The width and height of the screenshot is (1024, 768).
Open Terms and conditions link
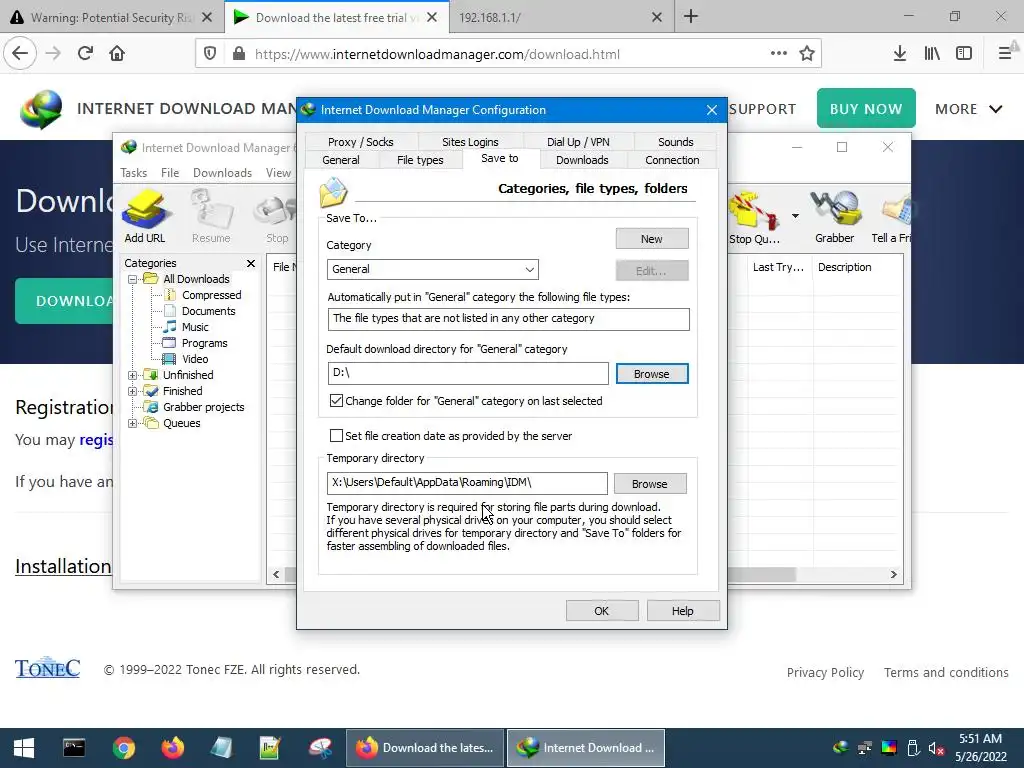[x=946, y=673]
